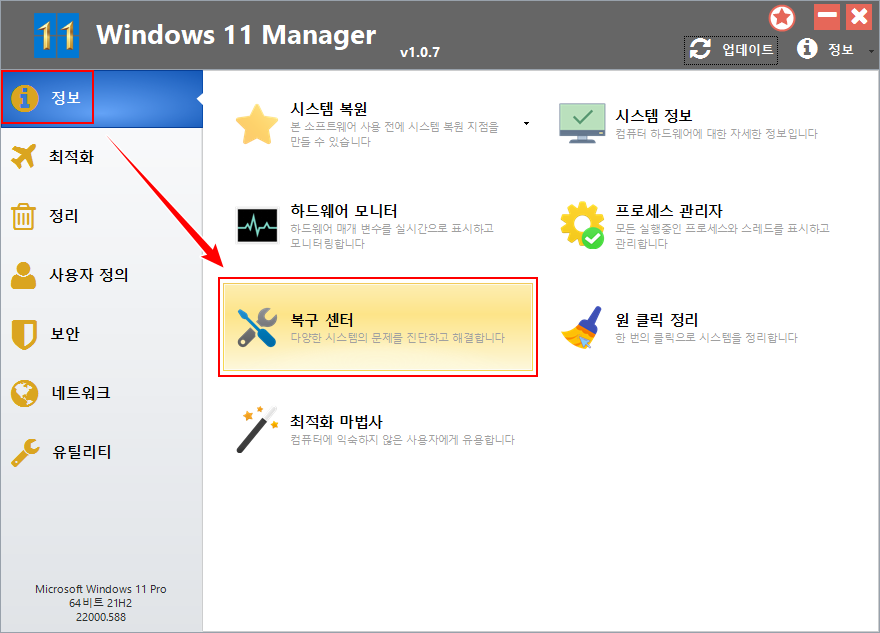Click the Windows 11 Manager logo icon
The height and width of the screenshot is (633, 880).
pyautogui.click(x=56, y=35)
